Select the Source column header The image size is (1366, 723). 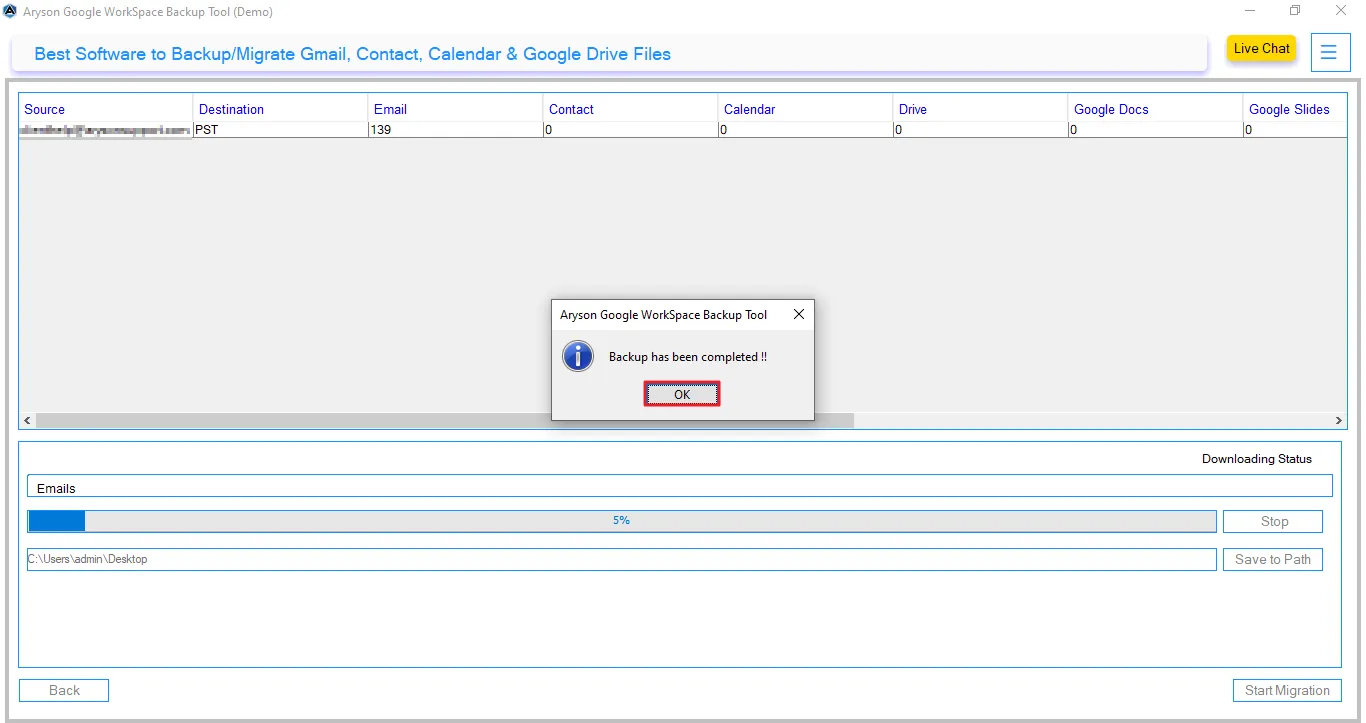click(44, 108)
